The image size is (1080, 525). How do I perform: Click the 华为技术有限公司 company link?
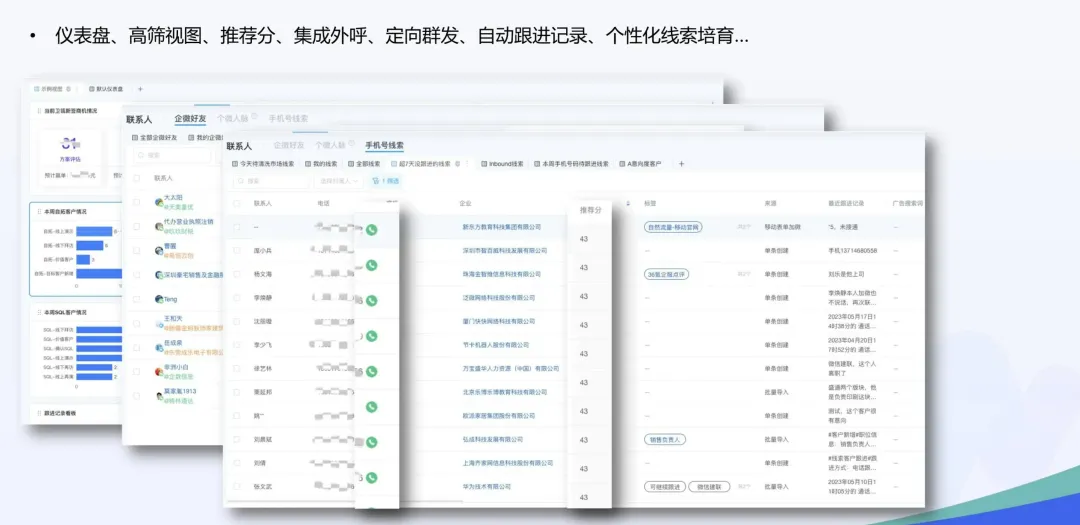487,487
